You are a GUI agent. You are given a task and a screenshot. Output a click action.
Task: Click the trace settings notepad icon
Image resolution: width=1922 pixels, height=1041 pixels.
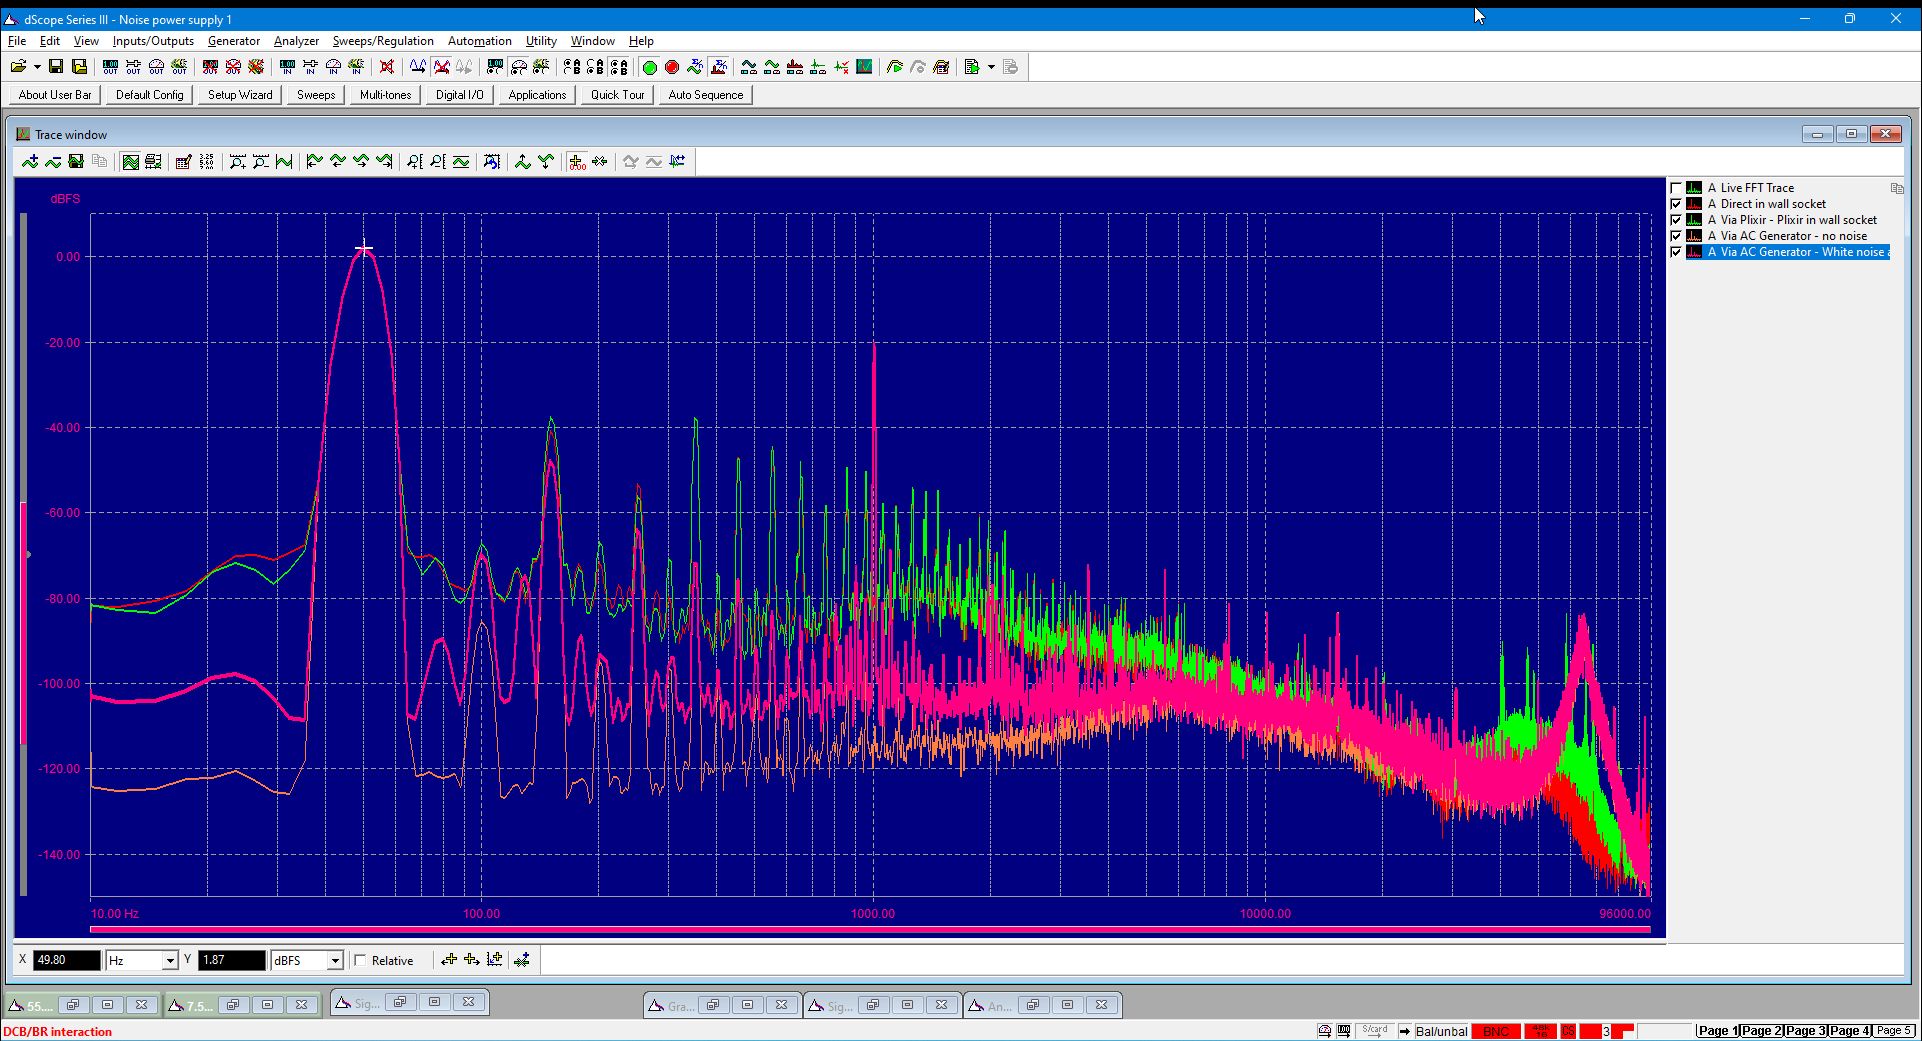coord(183,161)
